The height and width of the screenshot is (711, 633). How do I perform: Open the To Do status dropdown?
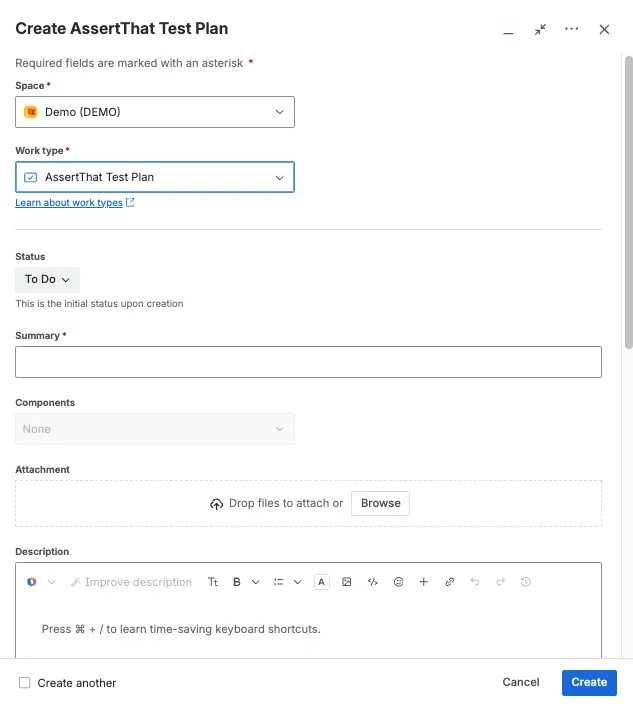(x=48, y=279)
